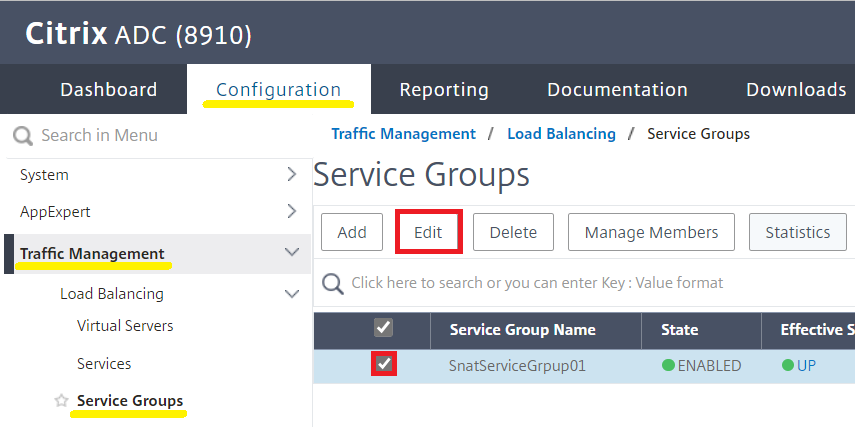This screenshot has width=855, height=427.
Task: Go to the Documentation tab
Action: click(617, 89)
